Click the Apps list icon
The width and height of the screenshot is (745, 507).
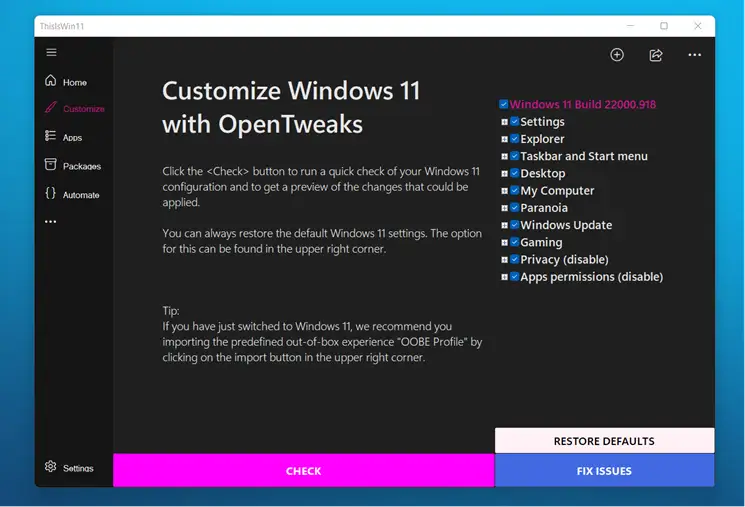pos(50,136)
